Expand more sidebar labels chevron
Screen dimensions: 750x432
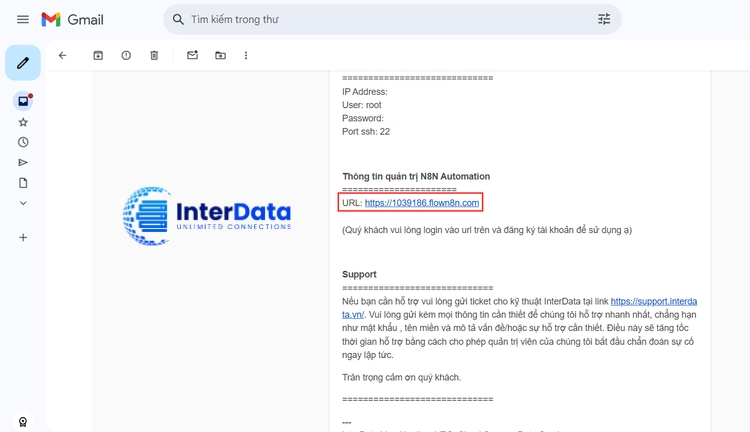tap(23, 203)
